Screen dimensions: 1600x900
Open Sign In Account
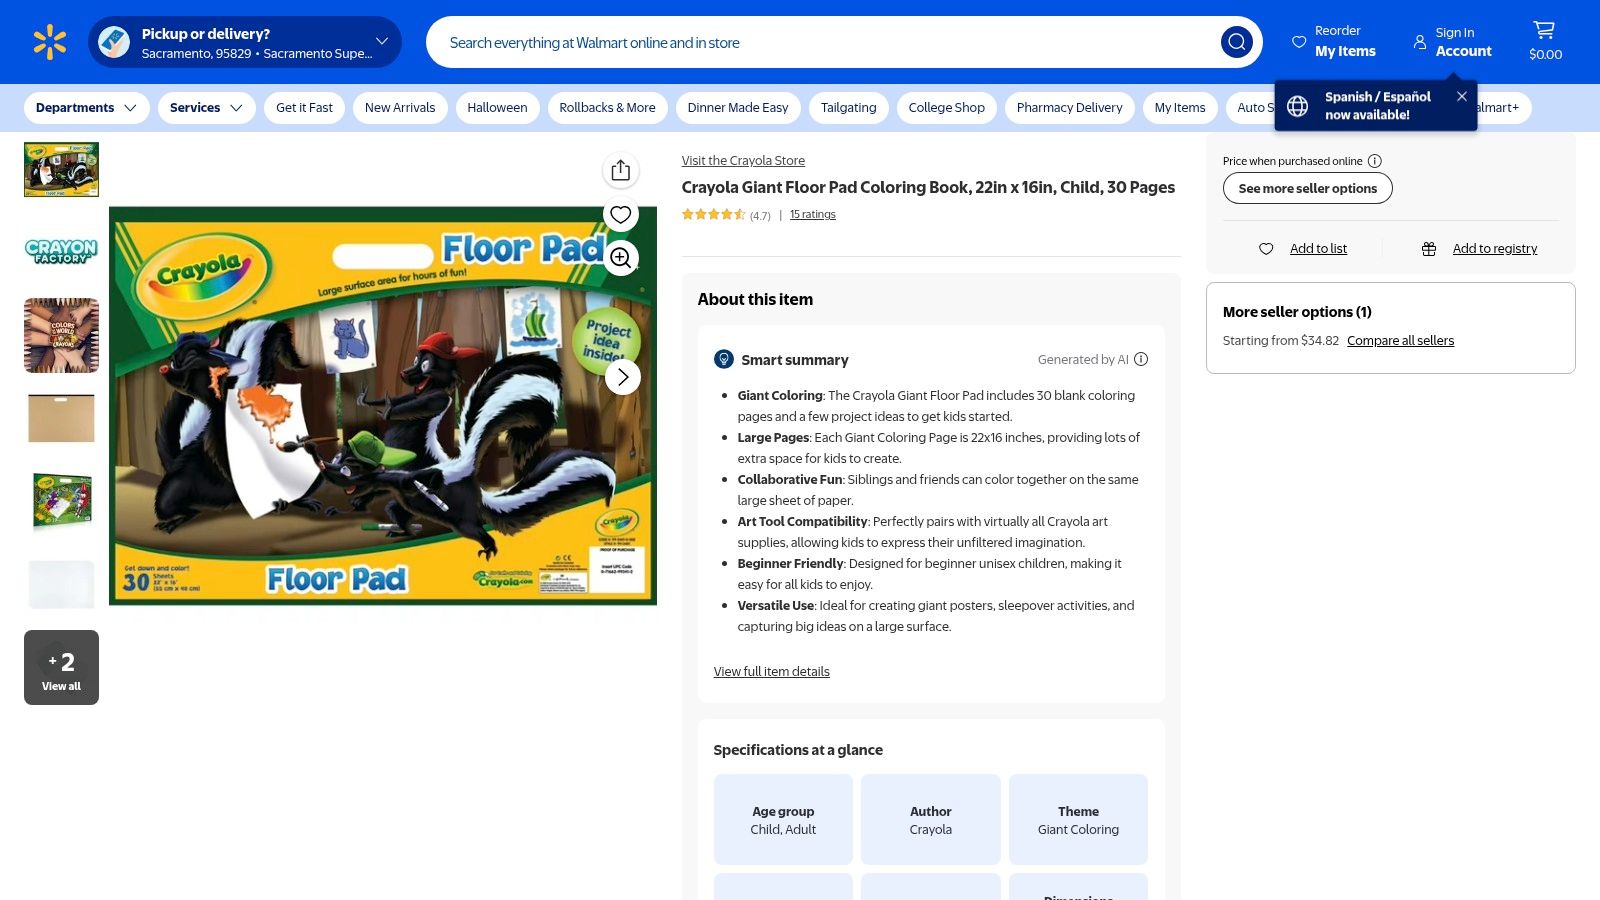point(1452,42)
